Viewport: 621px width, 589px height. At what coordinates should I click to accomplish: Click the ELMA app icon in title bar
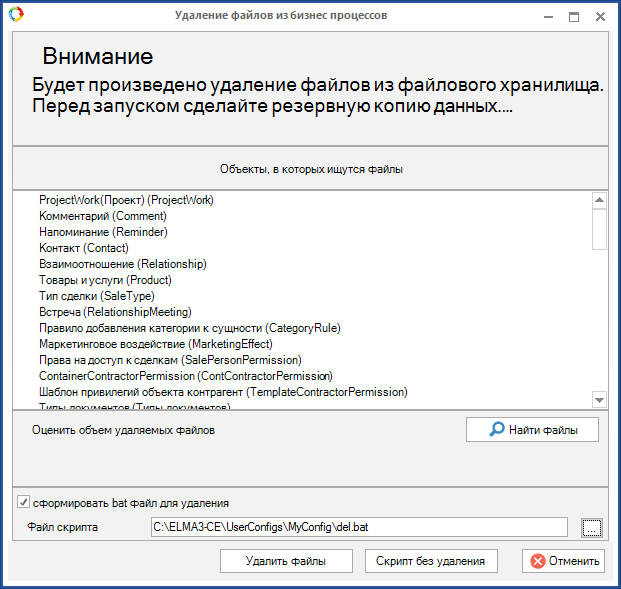point(14,15)
